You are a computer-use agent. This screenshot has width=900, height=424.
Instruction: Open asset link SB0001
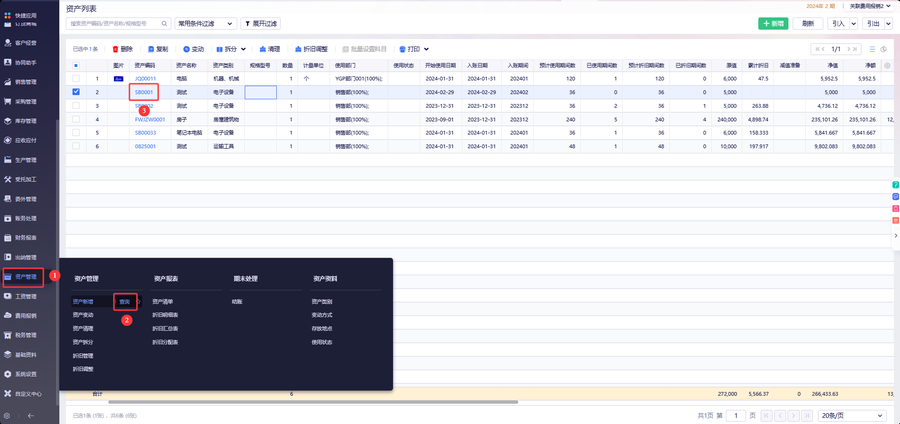pyautogui.click(x=143, y=92)
